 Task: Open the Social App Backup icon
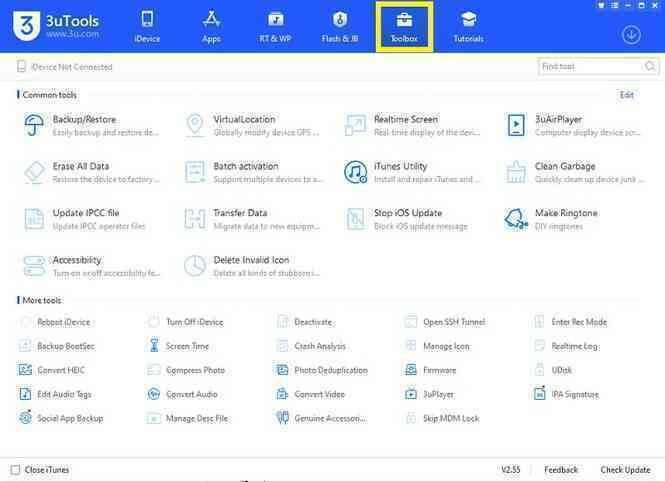click(x=25, y=418)
